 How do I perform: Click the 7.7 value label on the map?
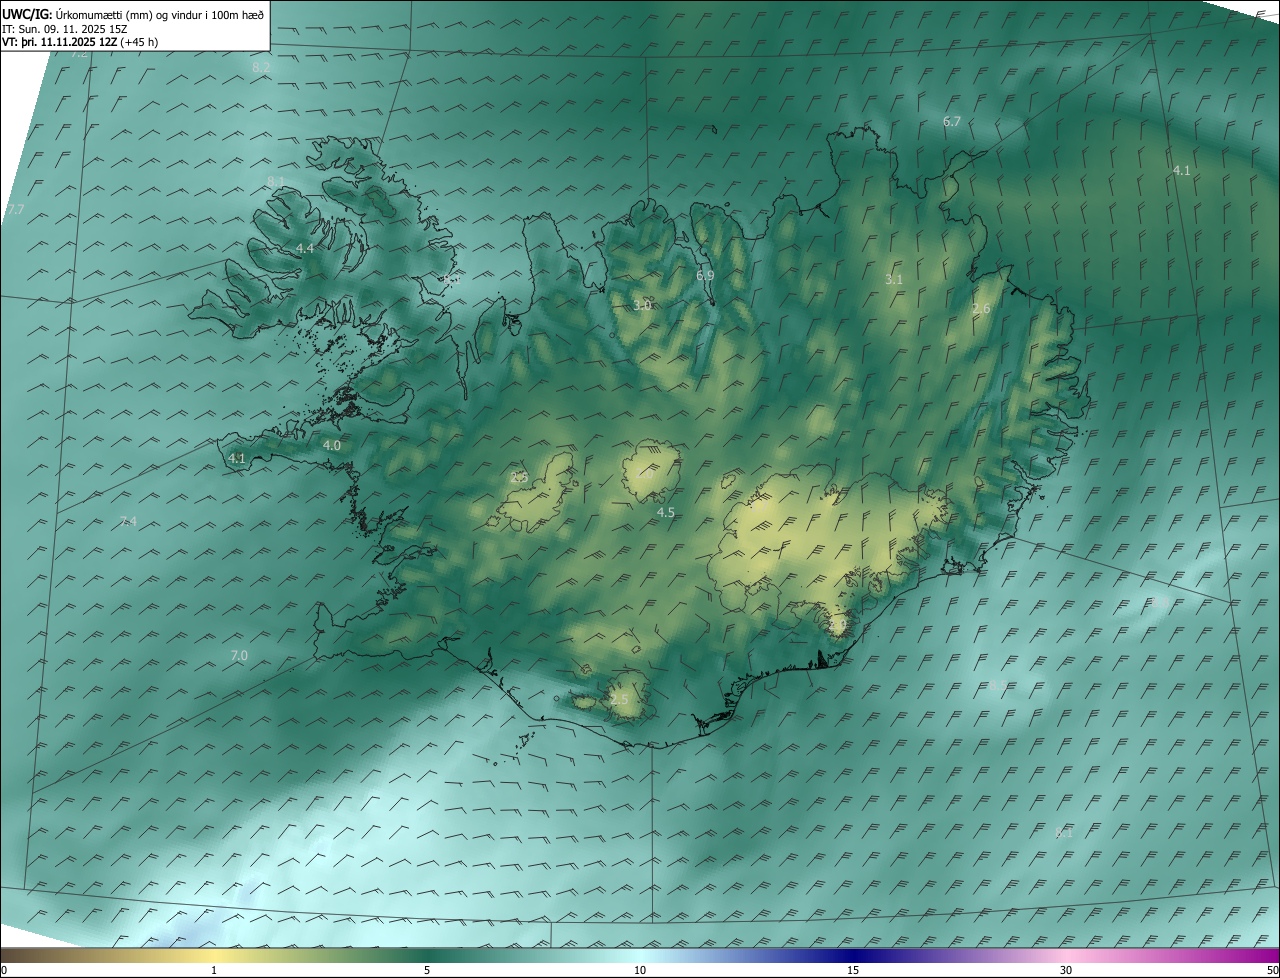(x=14, y=209)
